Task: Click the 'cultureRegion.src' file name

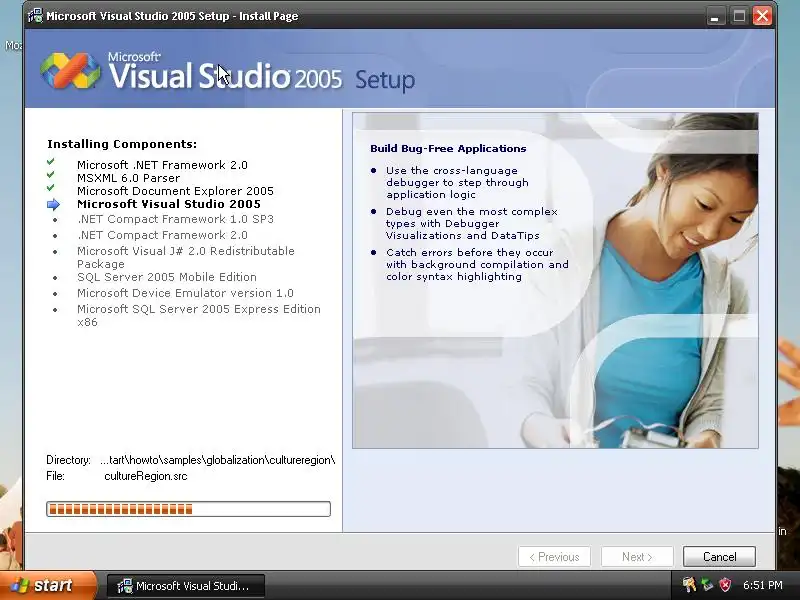Action: pyautogui.click(x=146, y=476)
